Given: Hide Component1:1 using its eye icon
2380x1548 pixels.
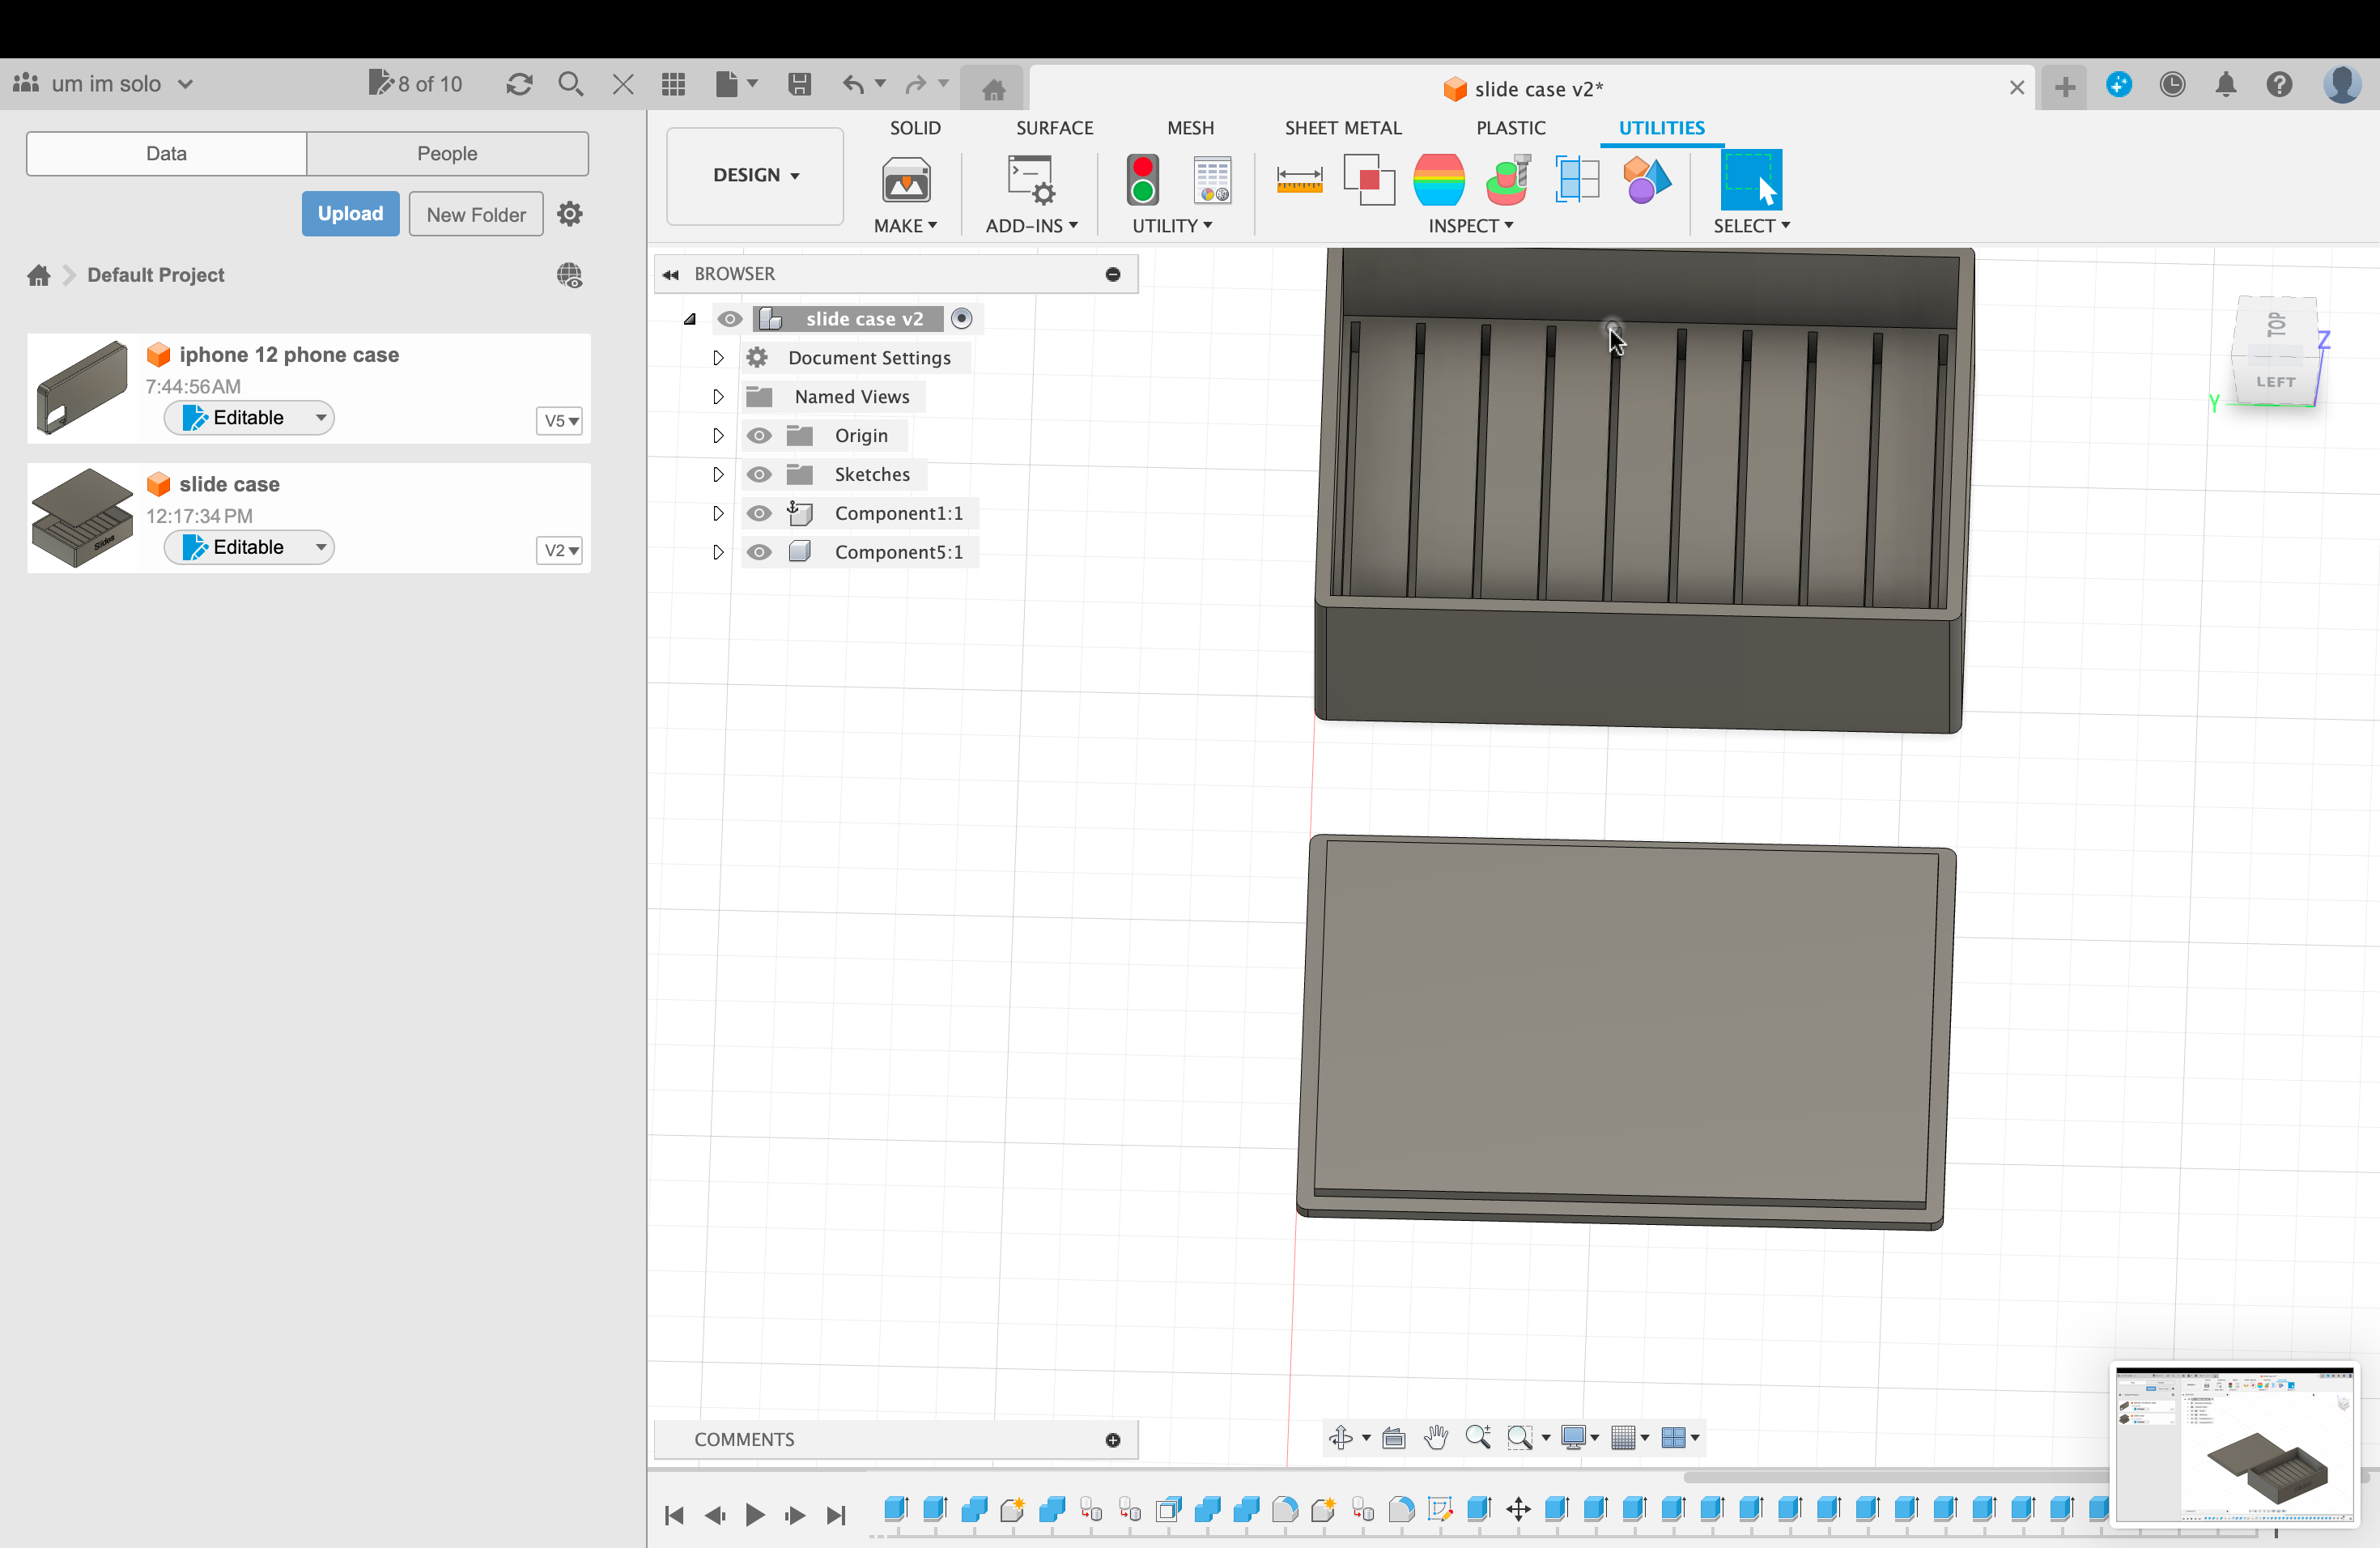Looking at the screenshot, I should click(x=760, y=513).
